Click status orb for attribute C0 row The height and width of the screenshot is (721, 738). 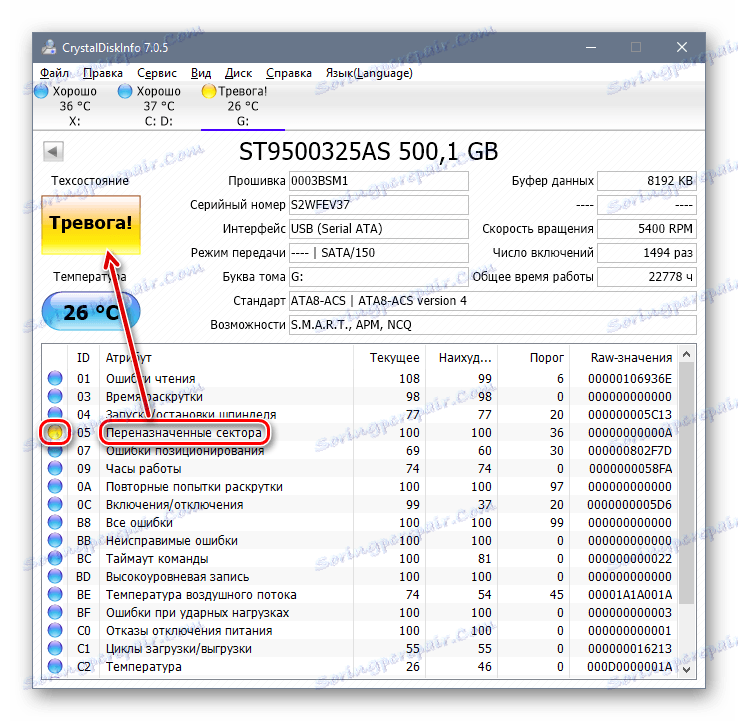pyautogui.click(x=55, y=631)
